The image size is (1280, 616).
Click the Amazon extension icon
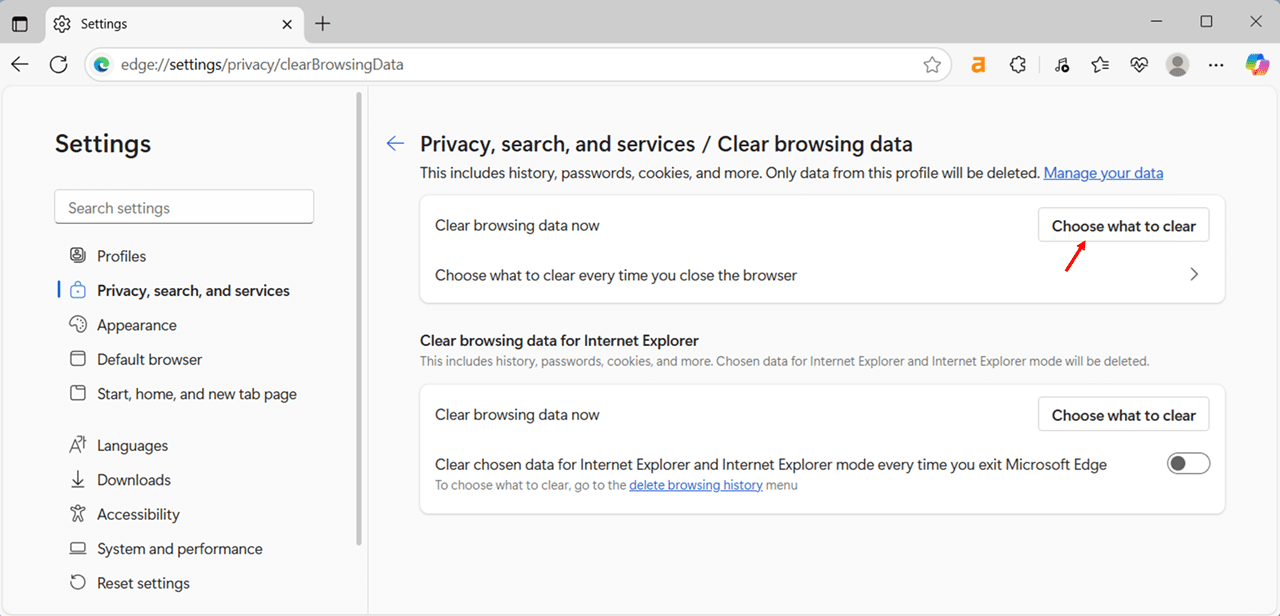click(x=978, y=64)
